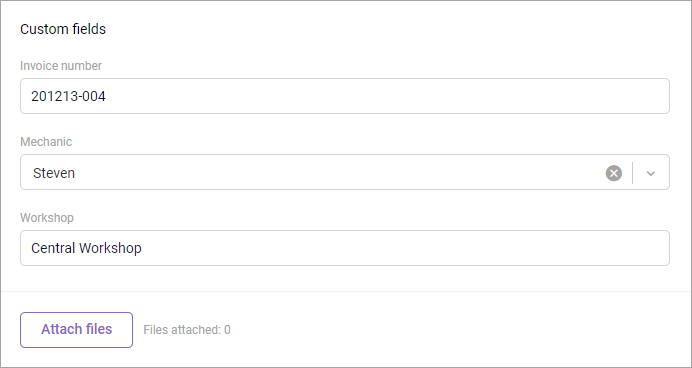Click the Workshop field label

[x=47, y=218]
